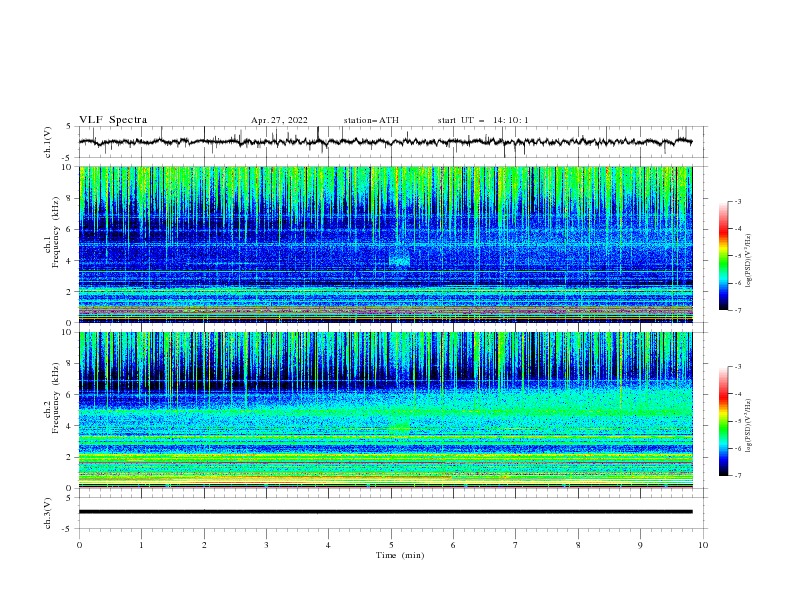This screenshot has height=612, width=792.
Task: Click the log(PSD) label beside ch.1 color bar
Action: click(749, 261)
